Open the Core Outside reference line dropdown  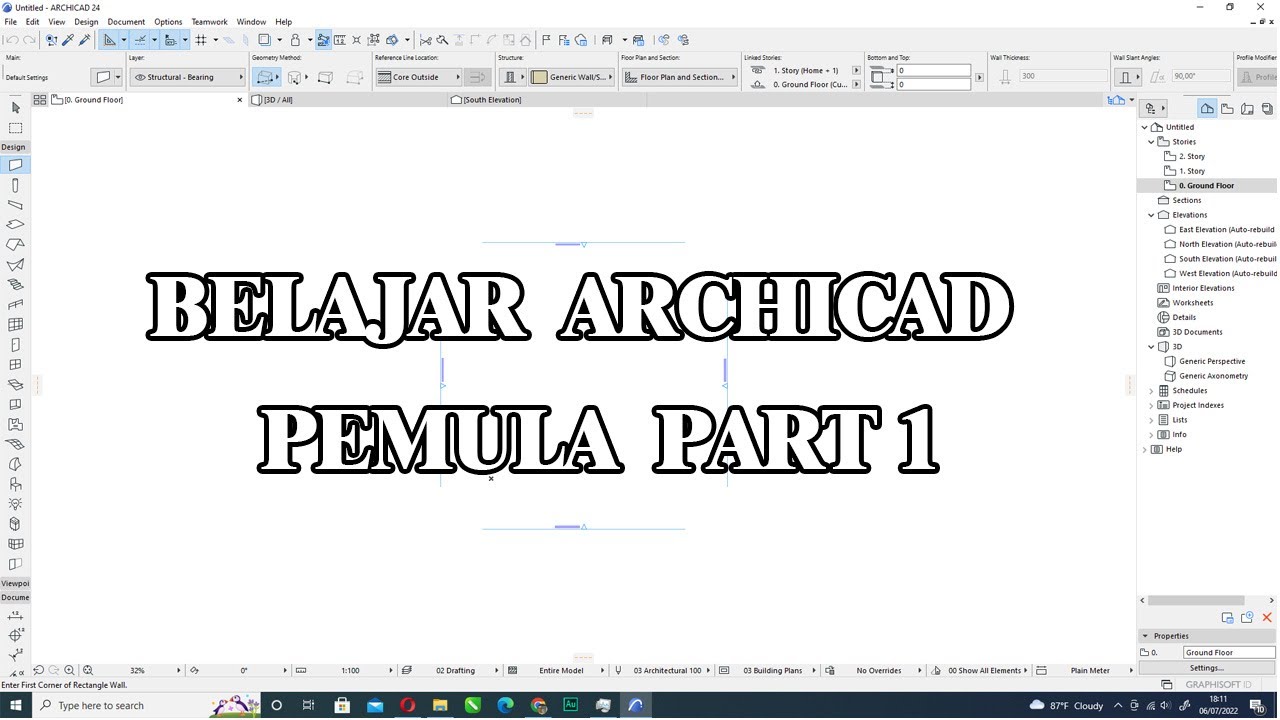click(419, 77)
